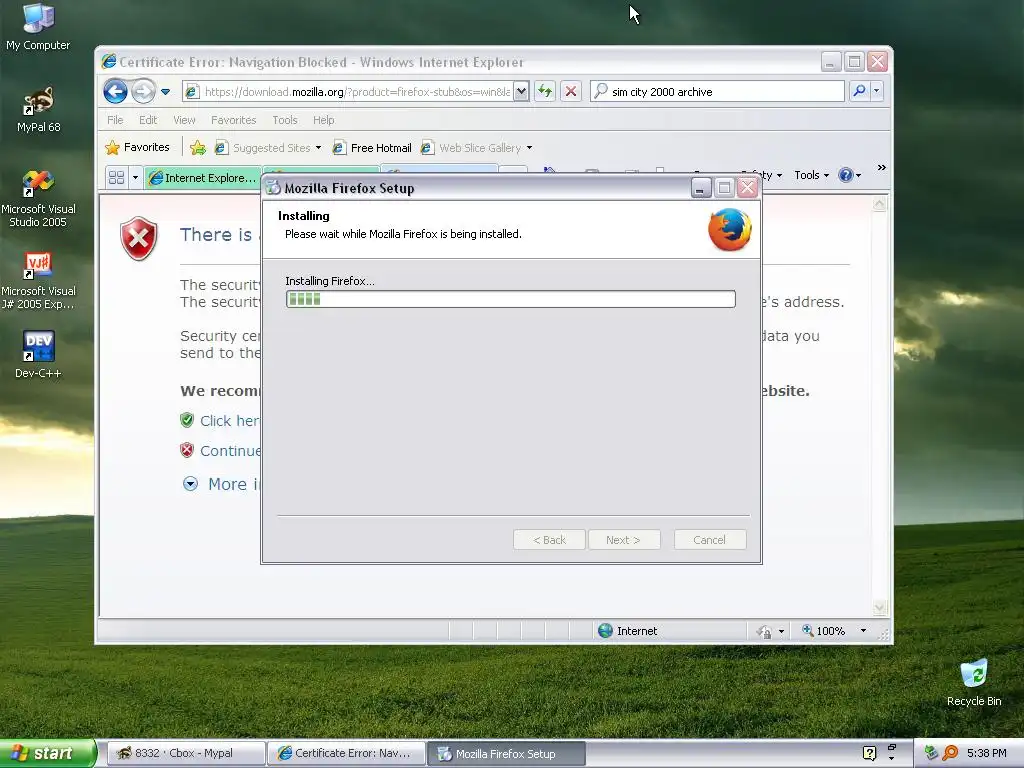Switch to 8332 Cbox - Mypal taskbar item
This screenshot has height=768, width=1024.
coord(185,754)
